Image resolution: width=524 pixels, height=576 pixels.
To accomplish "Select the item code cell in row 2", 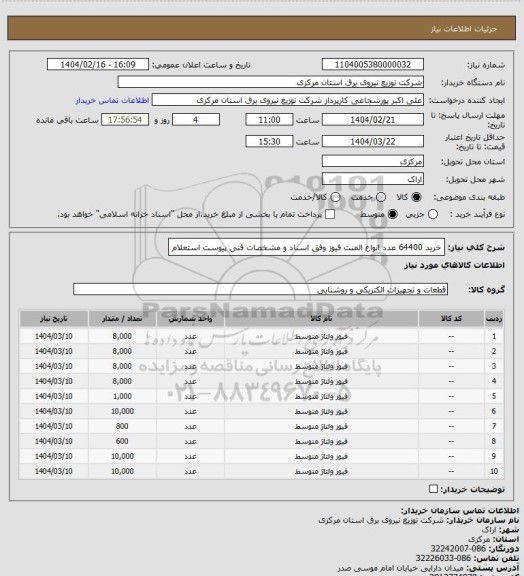I will (451, 352).
